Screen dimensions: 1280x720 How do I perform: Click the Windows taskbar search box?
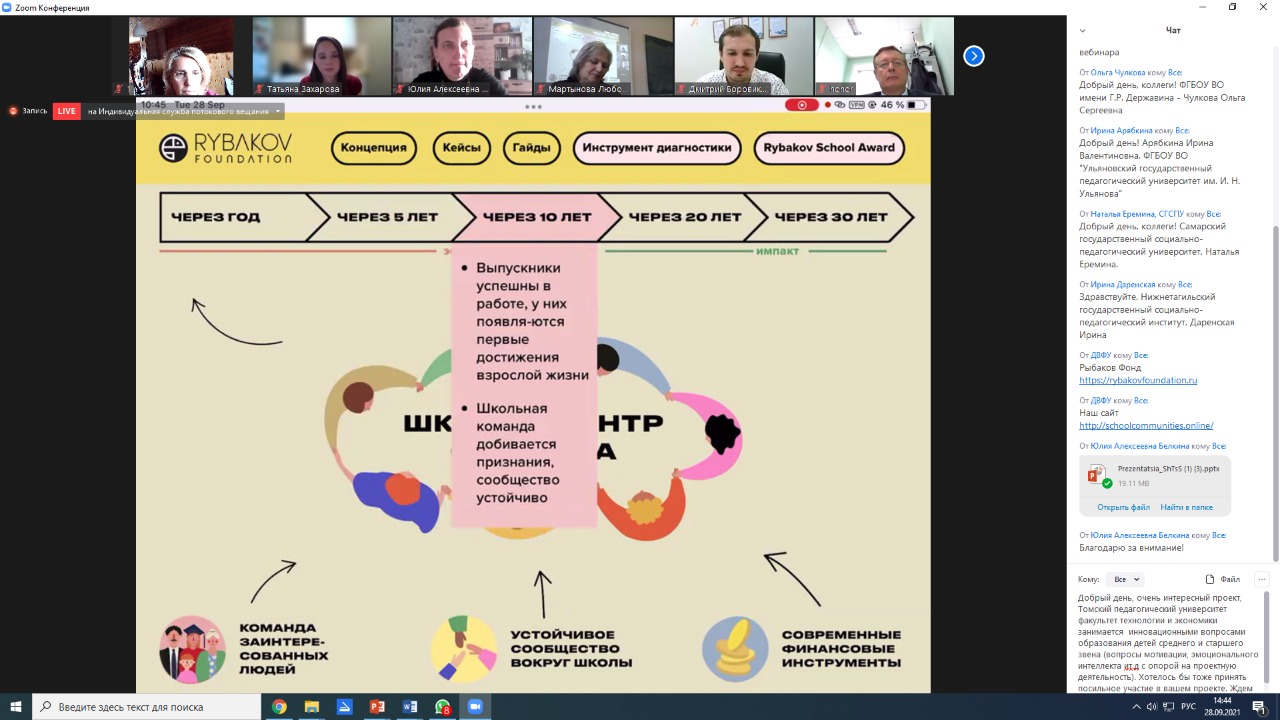(x=144, y=707)
